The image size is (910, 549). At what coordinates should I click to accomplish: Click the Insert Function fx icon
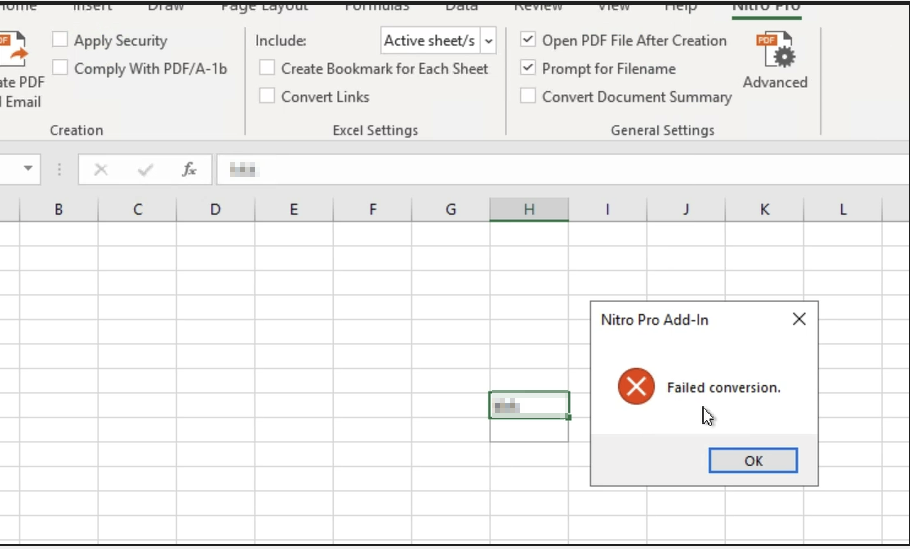pos(189,169)
